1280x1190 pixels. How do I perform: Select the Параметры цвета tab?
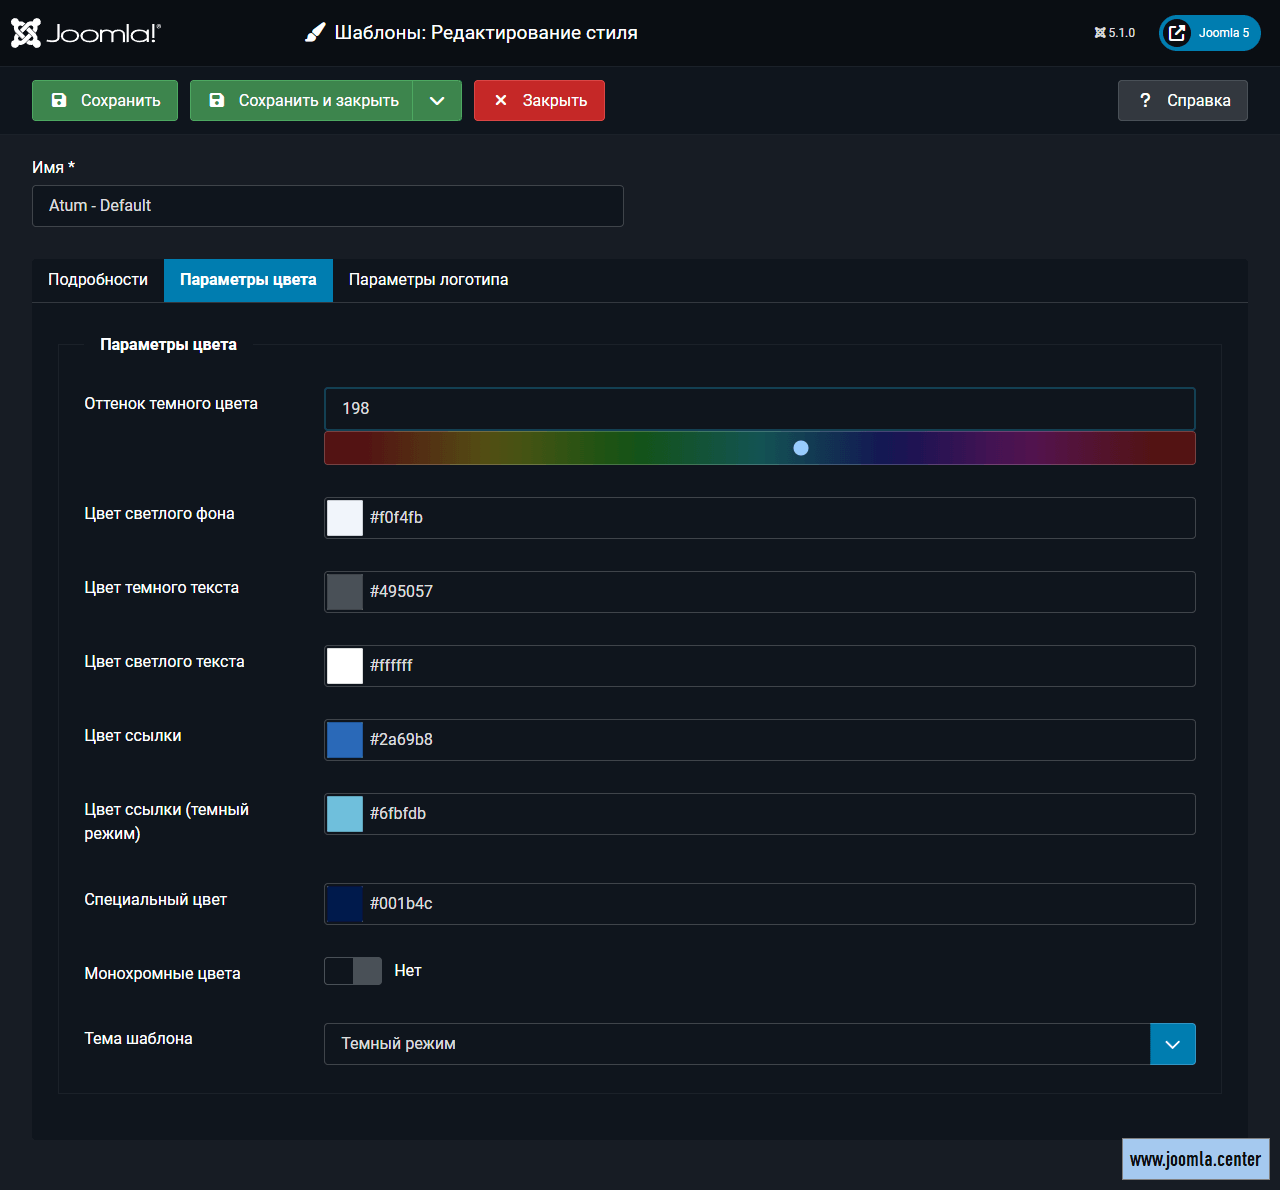click(x=248, y=280)
